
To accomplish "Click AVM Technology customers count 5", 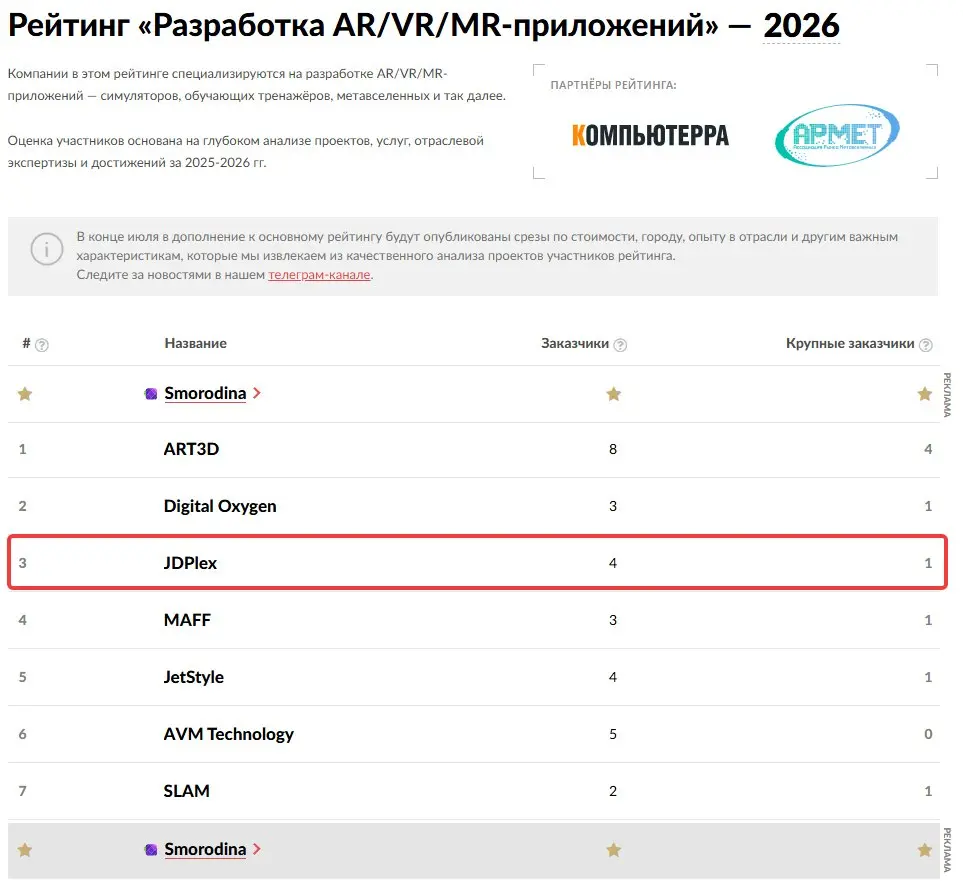I will point(613,734).
